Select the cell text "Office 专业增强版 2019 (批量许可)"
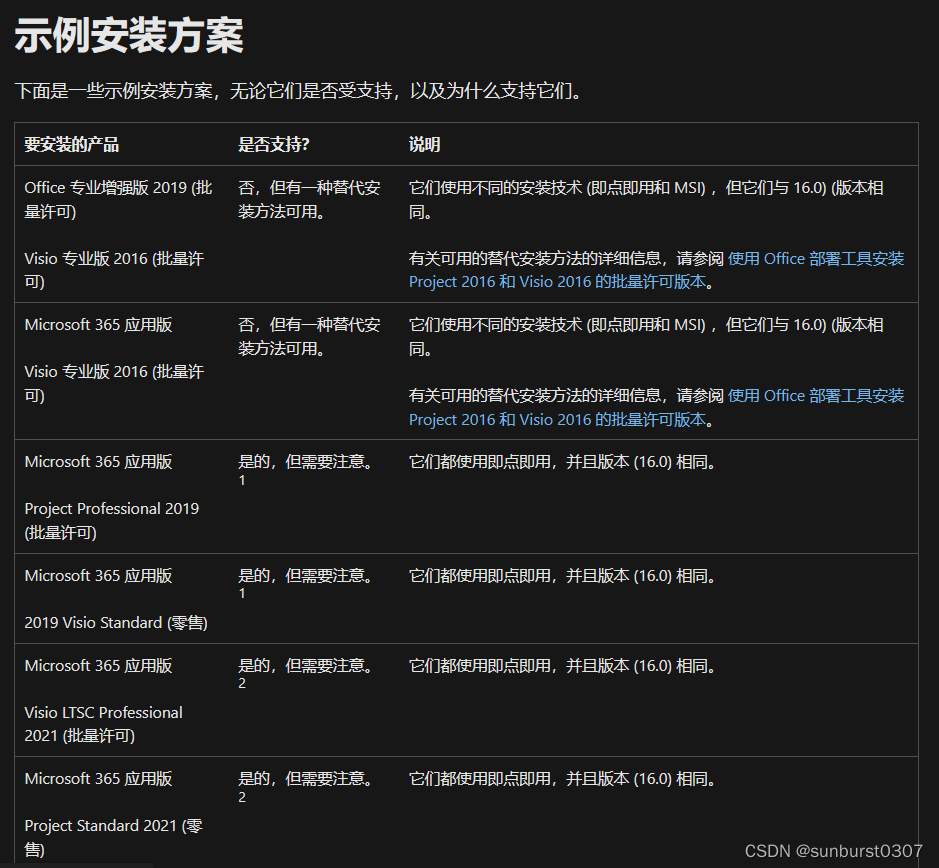The image size is (939, 868). click(x=119, y=199)
